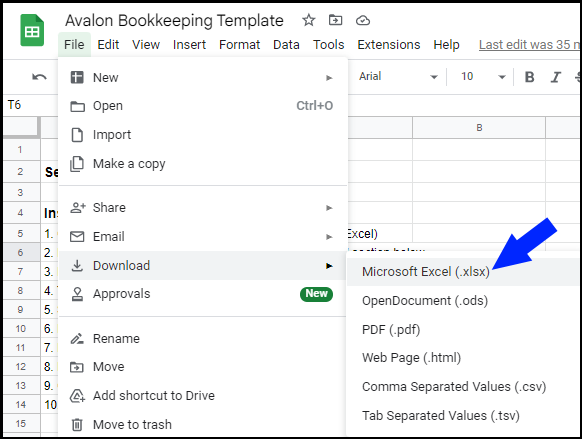Screen dimensions: 582x439
Task: Open the Data menu
Action: tap(286, 45)
